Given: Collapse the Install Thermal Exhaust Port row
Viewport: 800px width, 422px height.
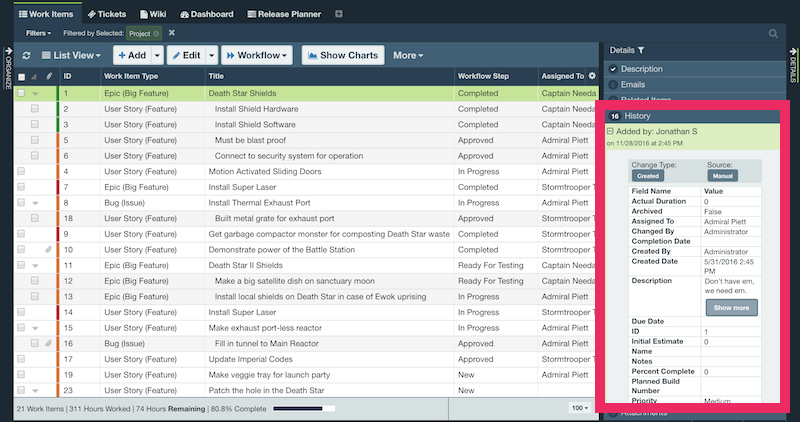Looking at the screenshot, I should pos(35,203).
